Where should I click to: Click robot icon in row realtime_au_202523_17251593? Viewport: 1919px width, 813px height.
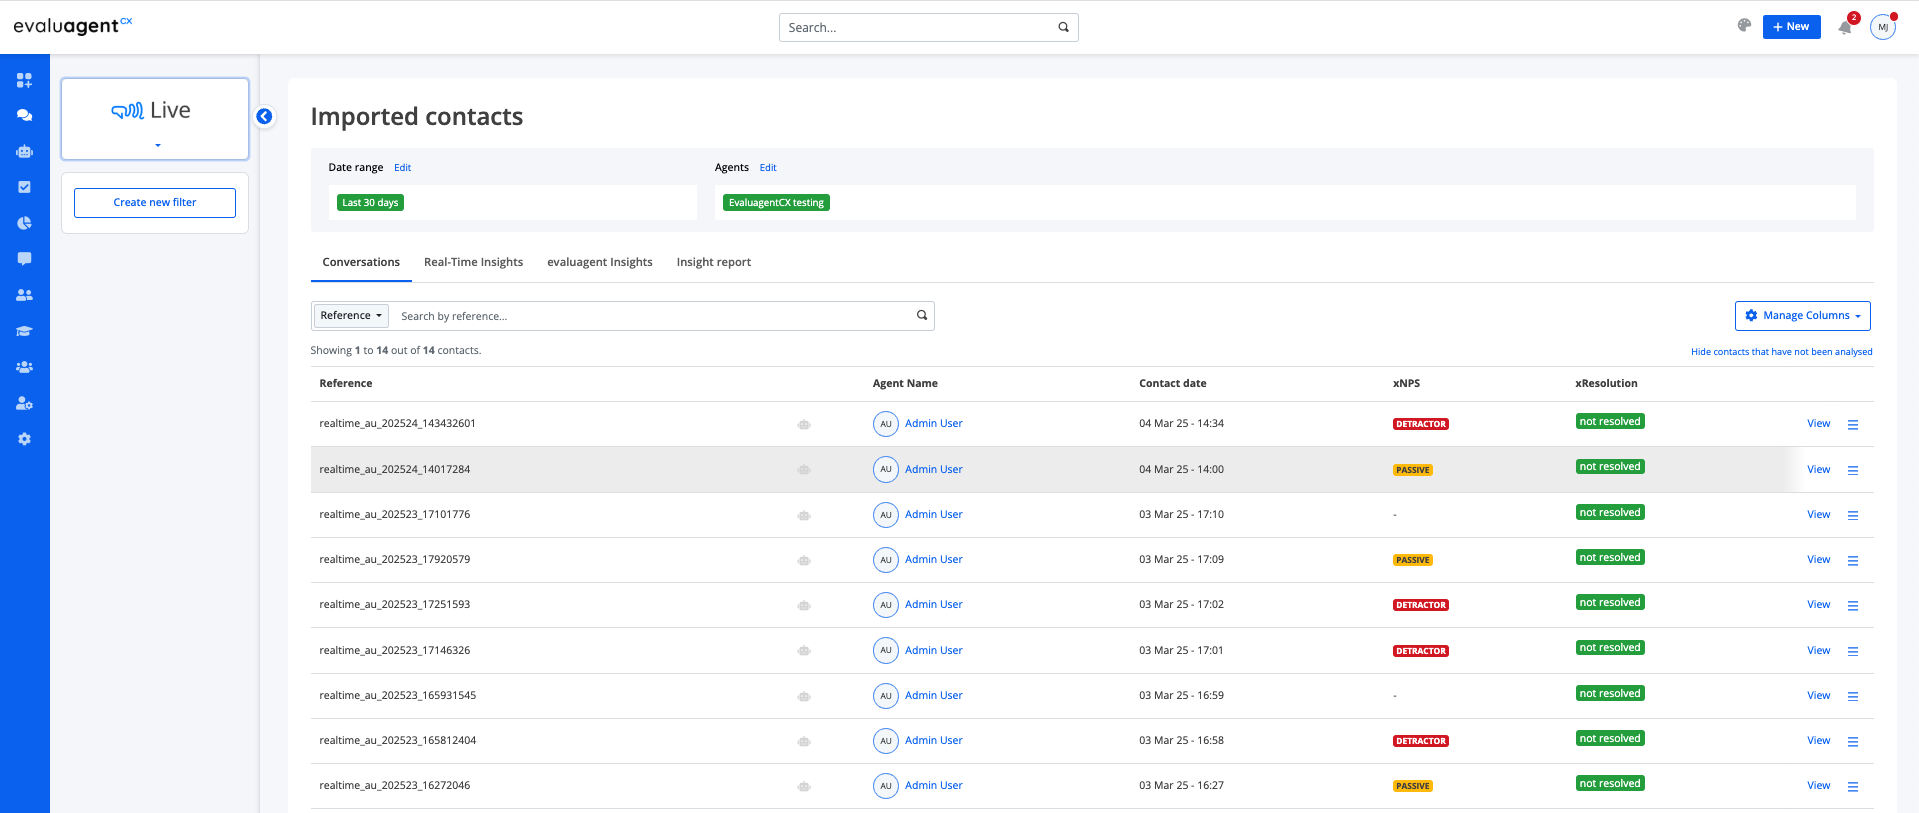(804, 605)
